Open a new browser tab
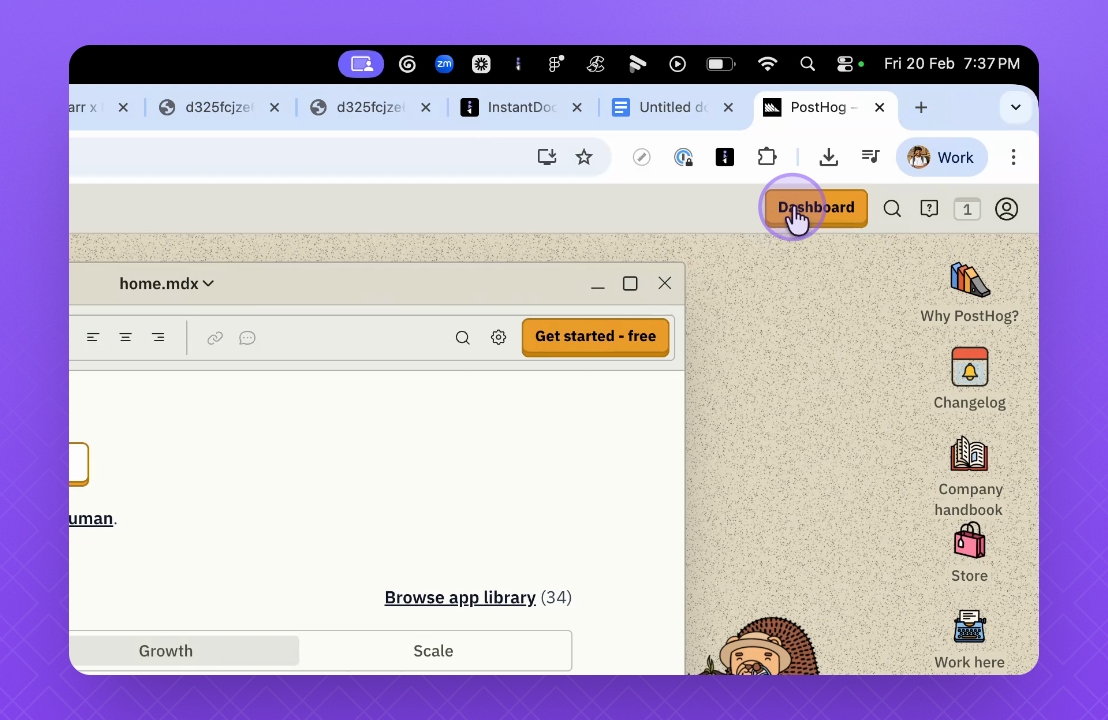This screenshot has width=1108, height=720. (921, 107)
